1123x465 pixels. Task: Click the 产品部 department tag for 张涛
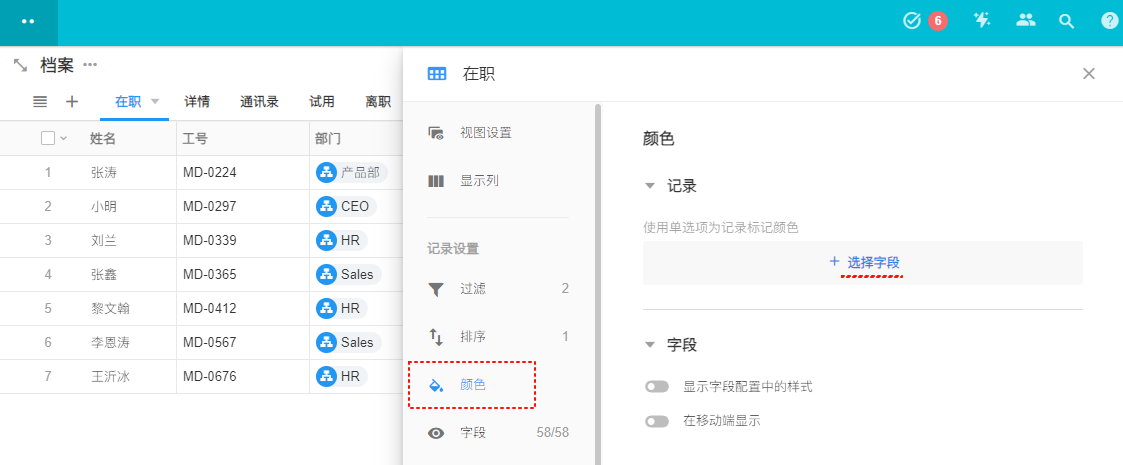point(349,172)
